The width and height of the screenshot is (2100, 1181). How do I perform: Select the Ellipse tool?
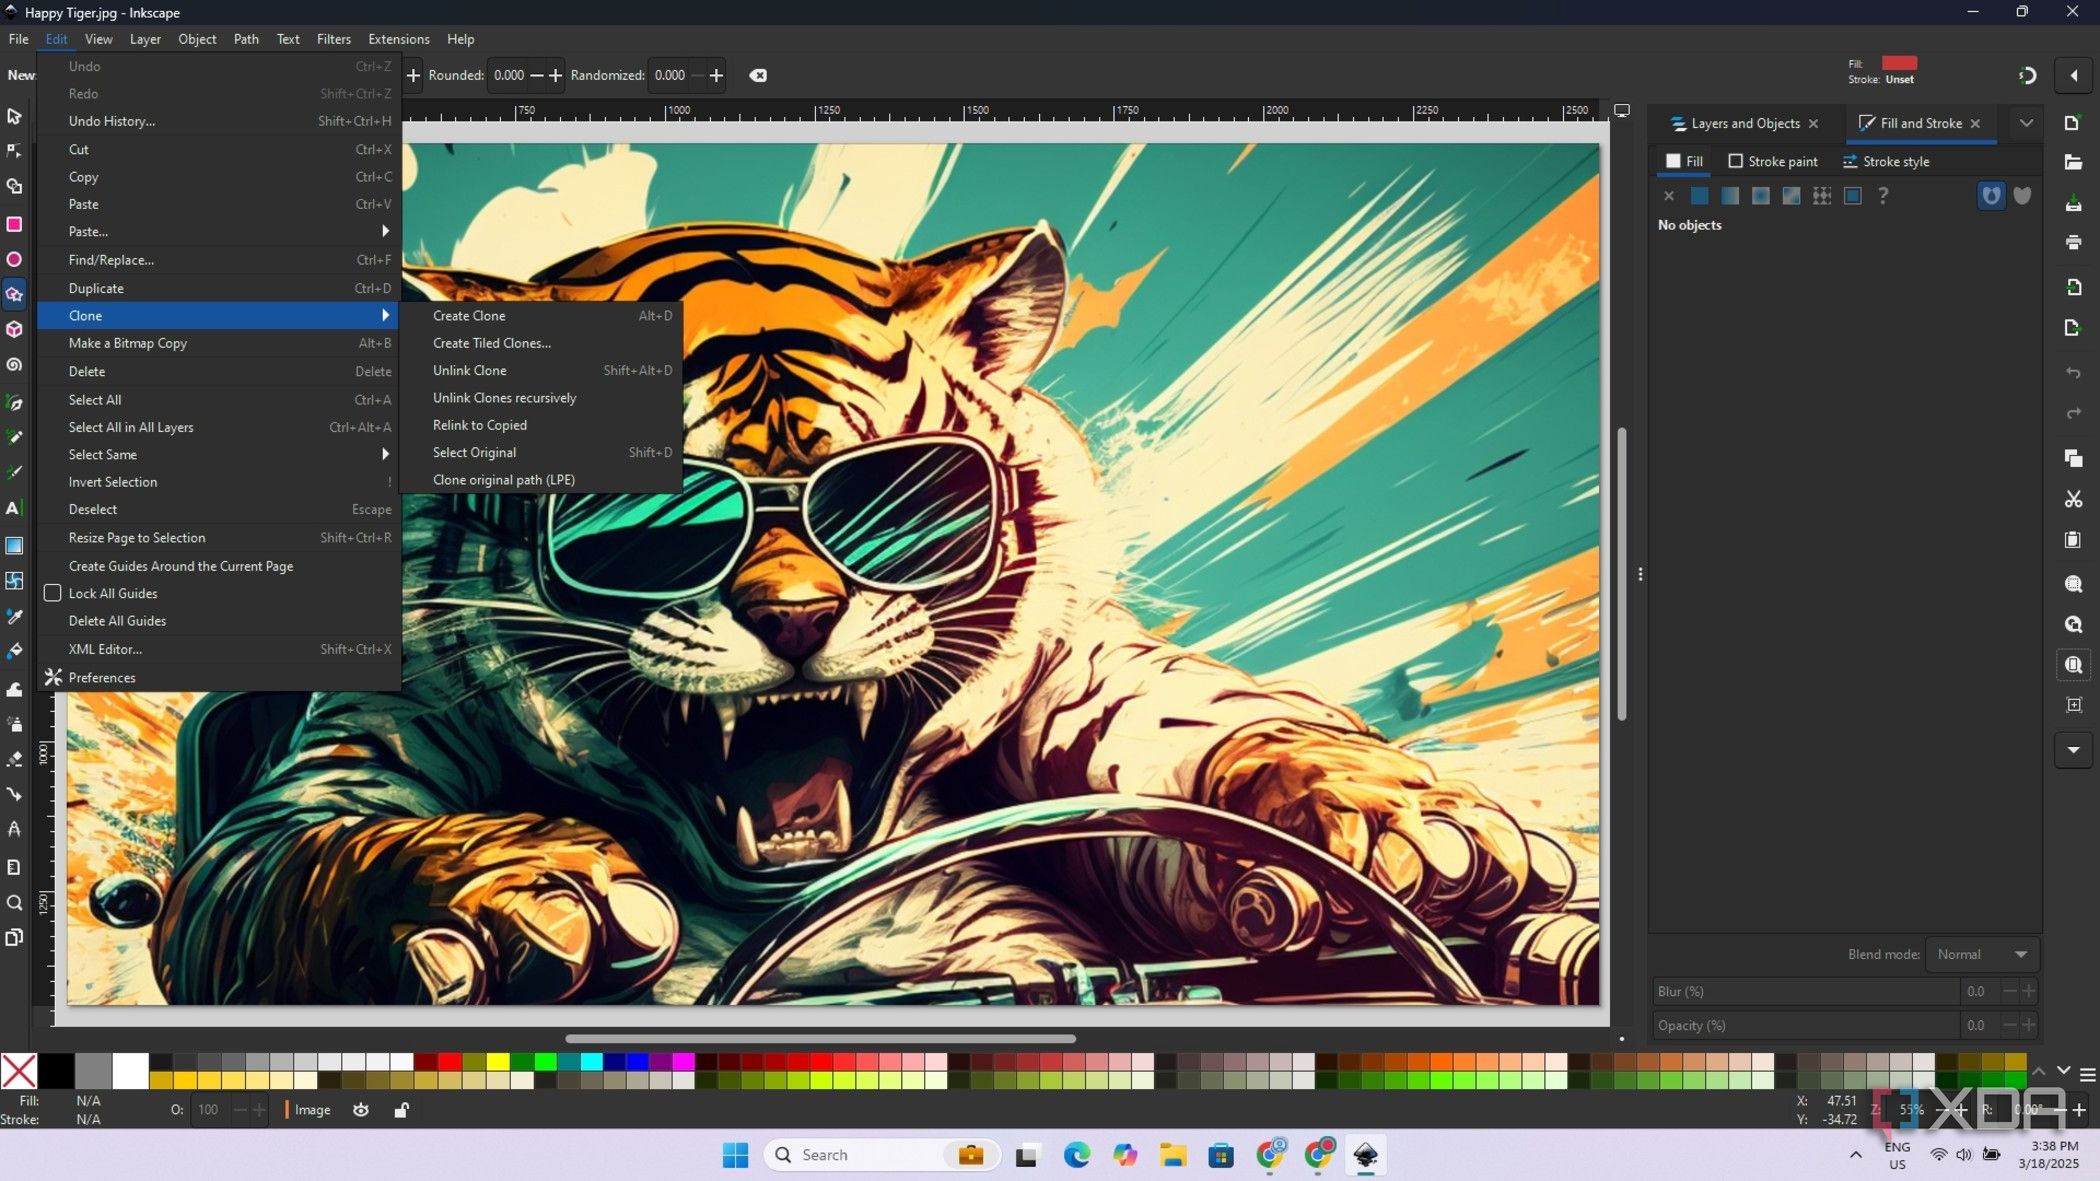pos(14,259)
